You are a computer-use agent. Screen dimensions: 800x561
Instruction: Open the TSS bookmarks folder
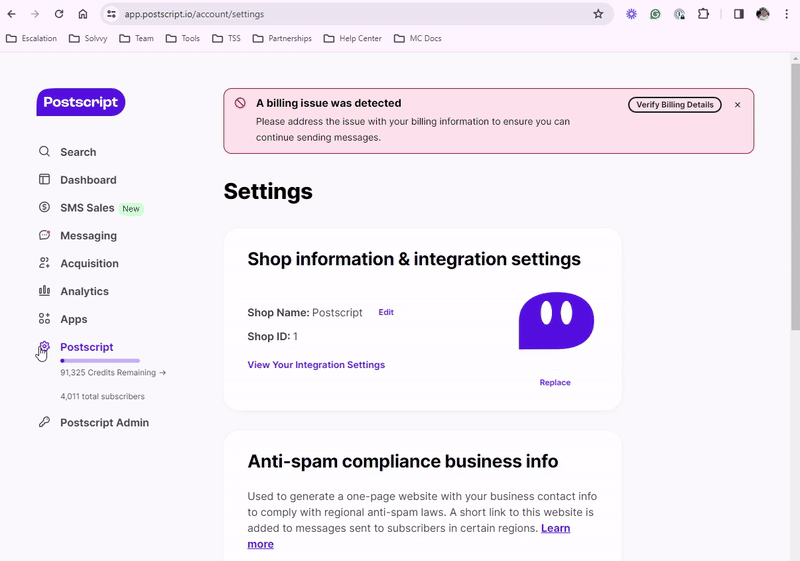227,38
